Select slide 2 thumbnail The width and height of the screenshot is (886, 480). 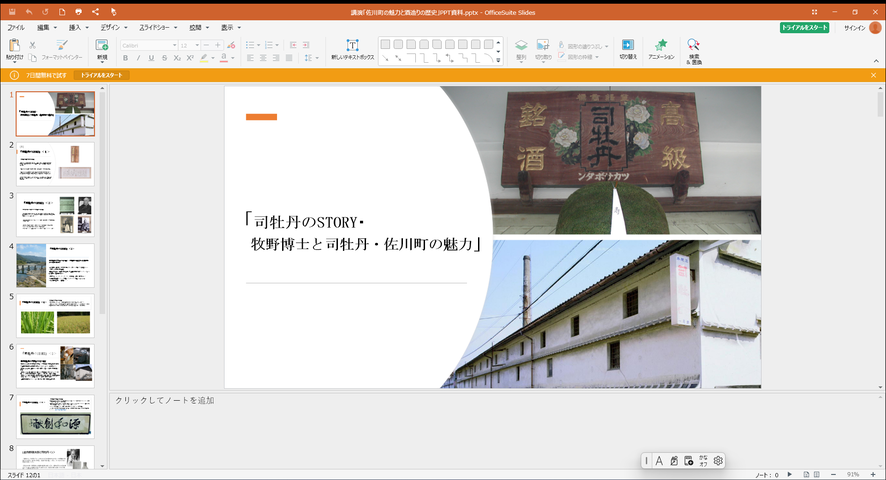click(x=55, y=164)
